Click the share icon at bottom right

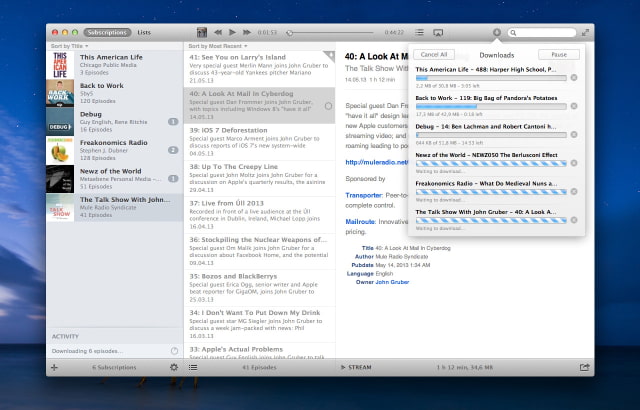point(582,368)
